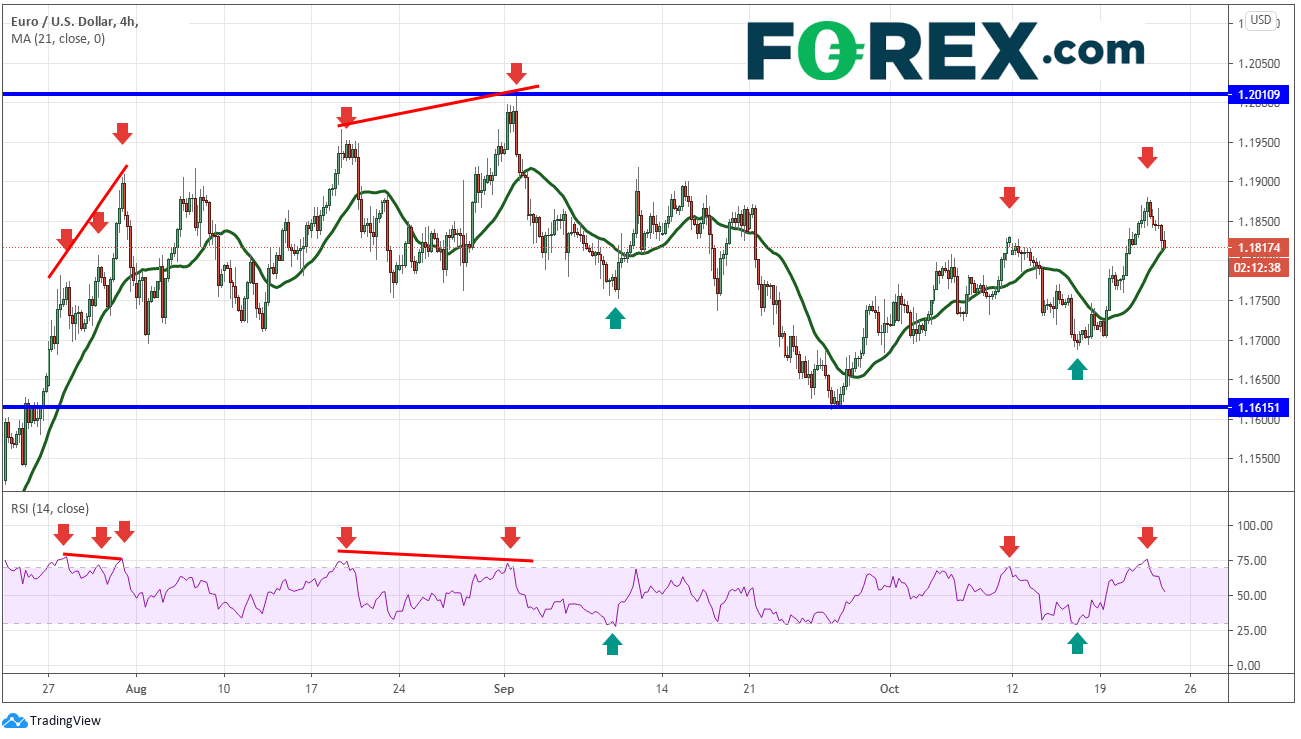
Task: Click the green arrow marking the October 19 low
Action: point(1079,368)
